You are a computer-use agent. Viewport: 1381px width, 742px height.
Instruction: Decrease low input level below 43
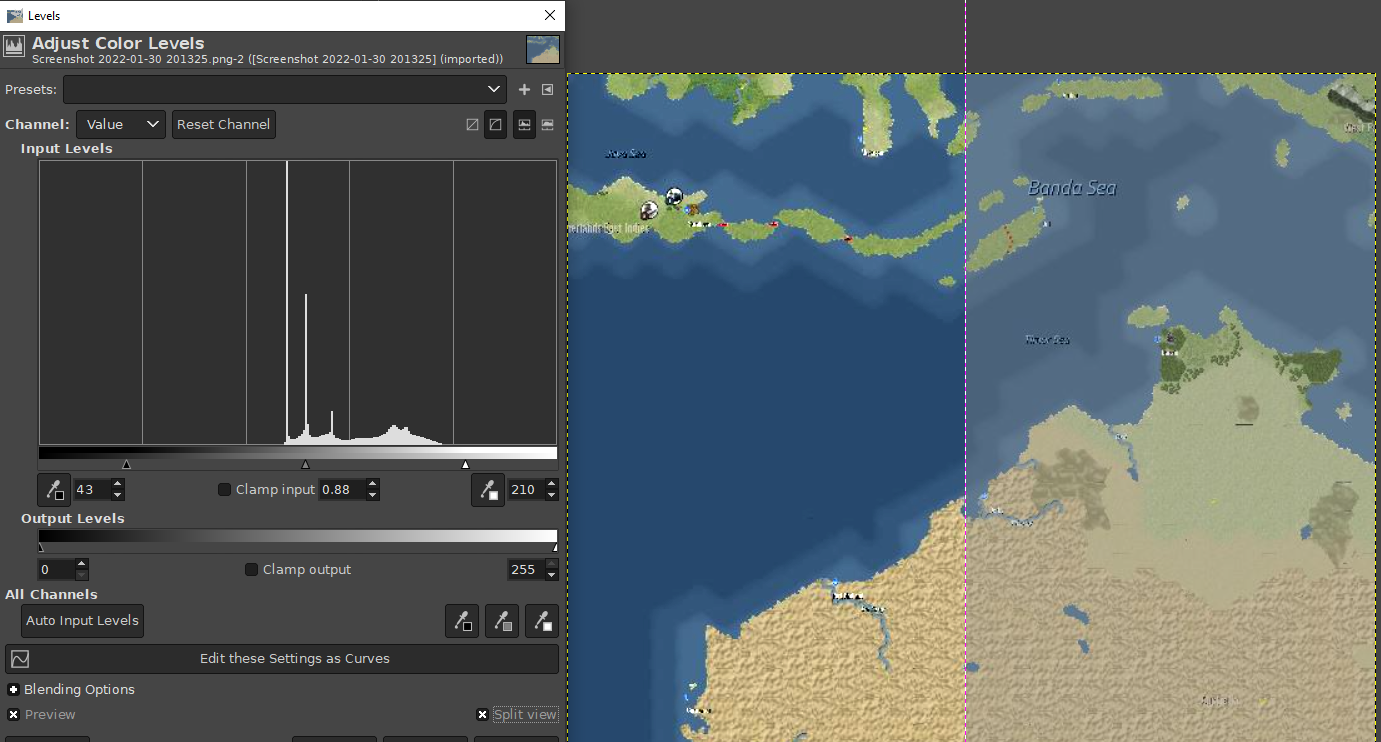[118, 495]
